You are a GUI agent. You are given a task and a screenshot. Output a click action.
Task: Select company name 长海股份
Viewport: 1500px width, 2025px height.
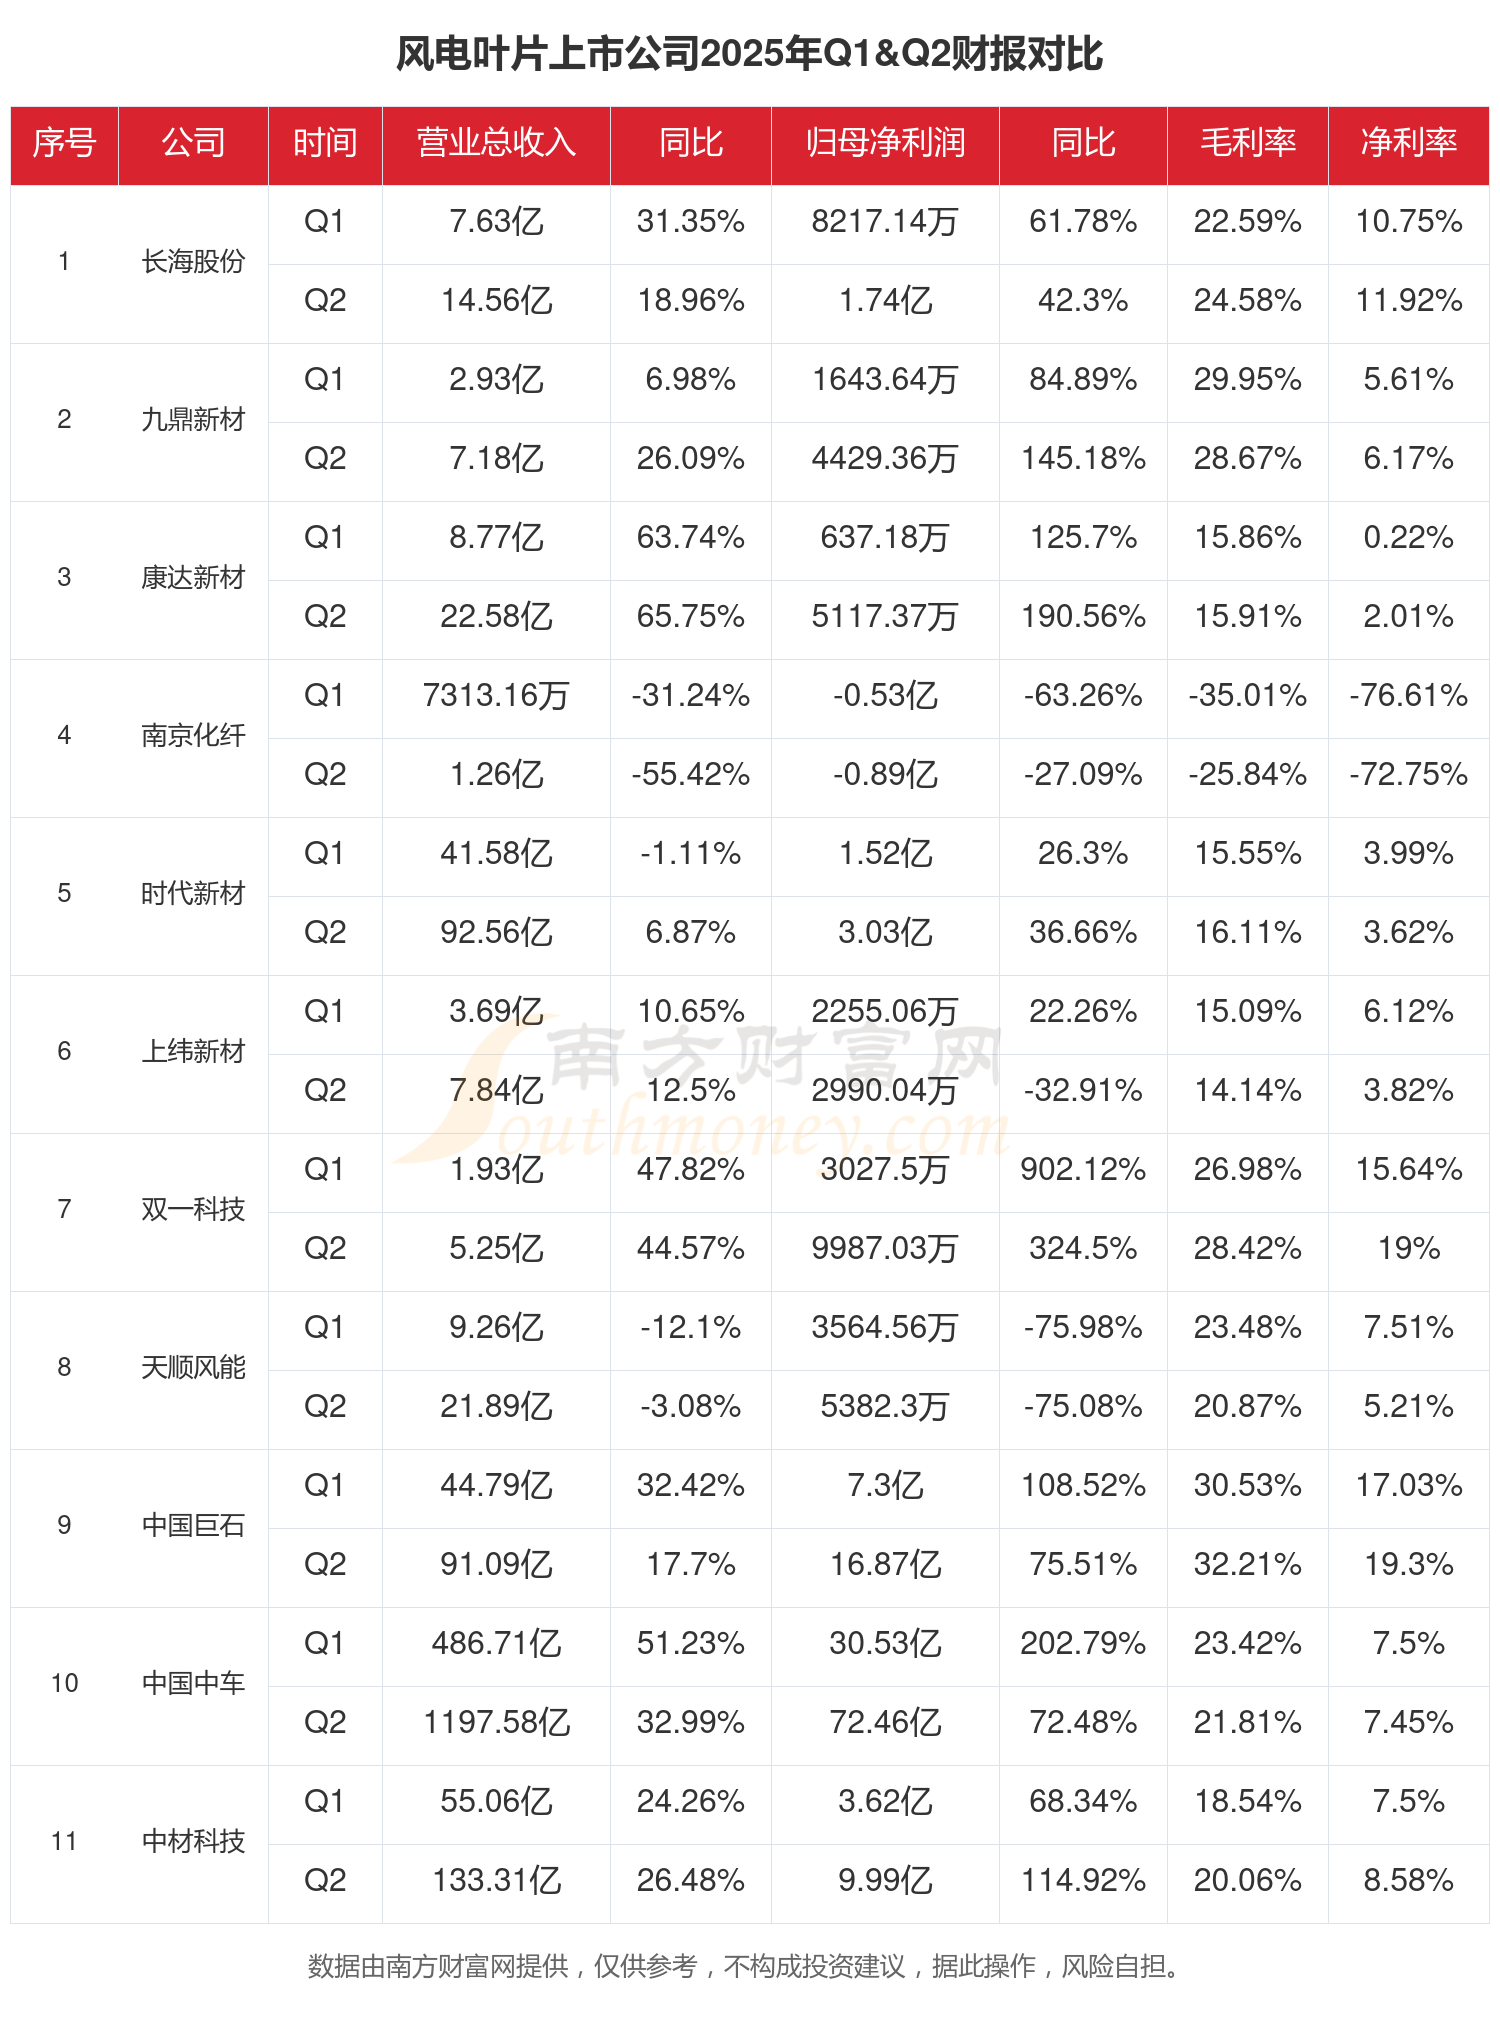point(193,262)
